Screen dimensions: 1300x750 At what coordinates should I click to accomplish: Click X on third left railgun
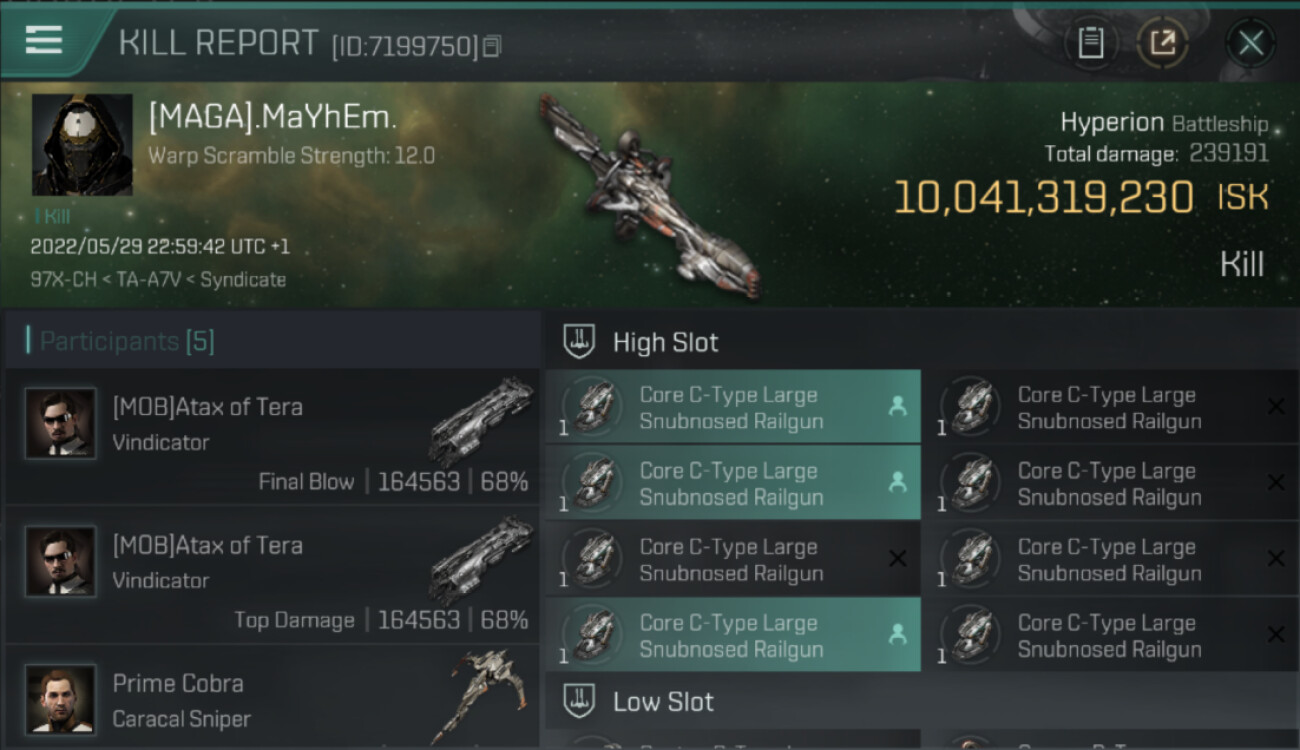pos(897,559)
